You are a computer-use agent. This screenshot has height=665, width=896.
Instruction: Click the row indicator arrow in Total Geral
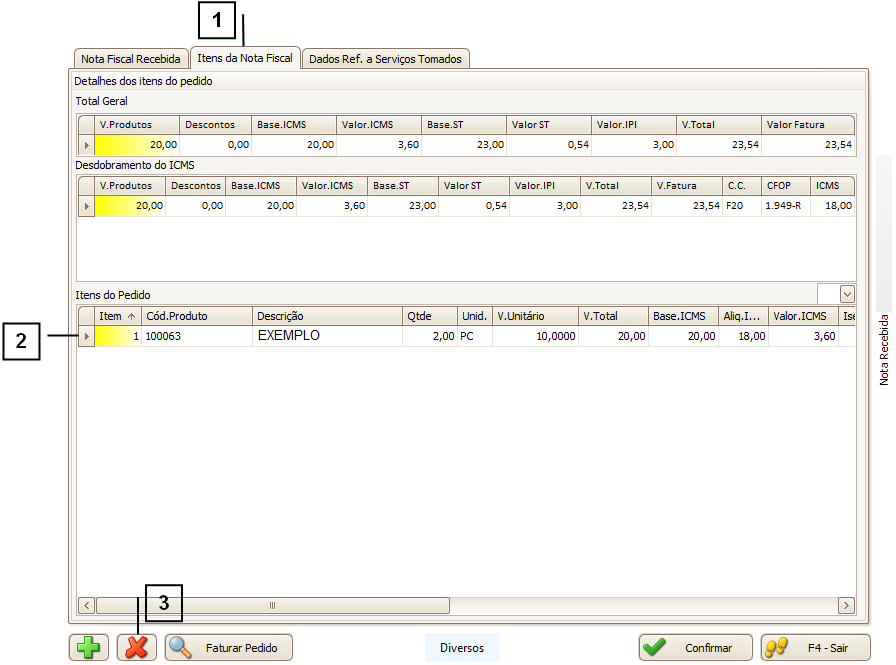(x=86, y=145)
